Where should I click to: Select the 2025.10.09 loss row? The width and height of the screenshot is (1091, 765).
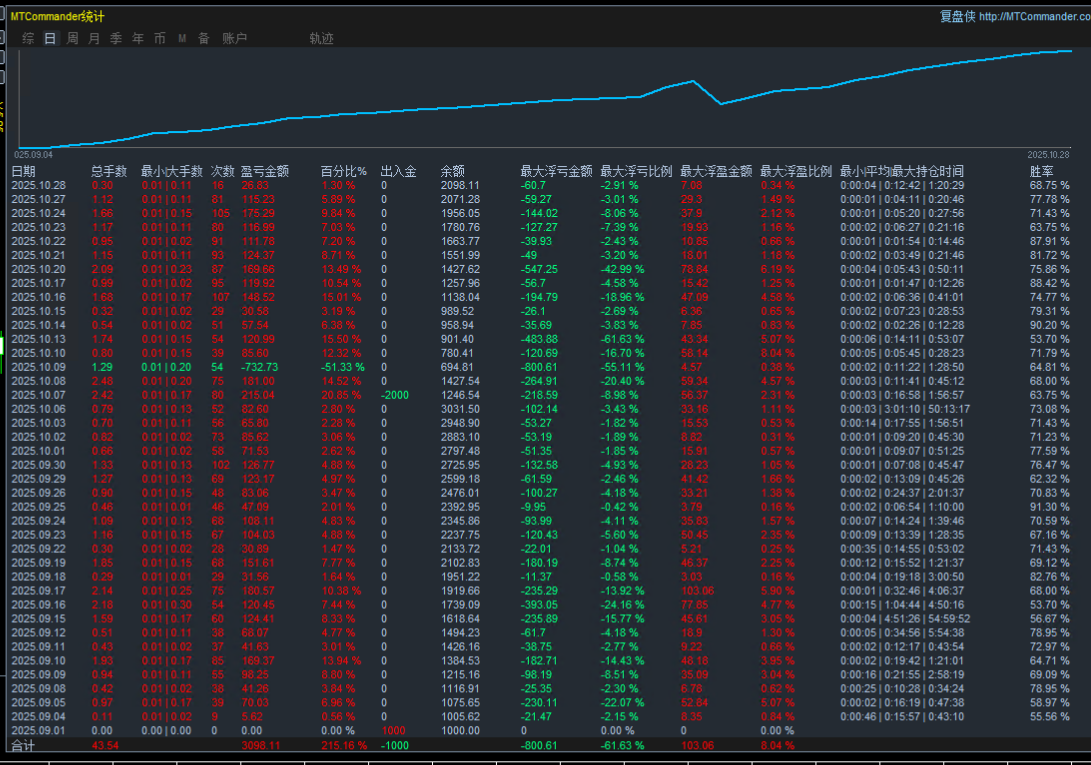click(x=38, y=367)
